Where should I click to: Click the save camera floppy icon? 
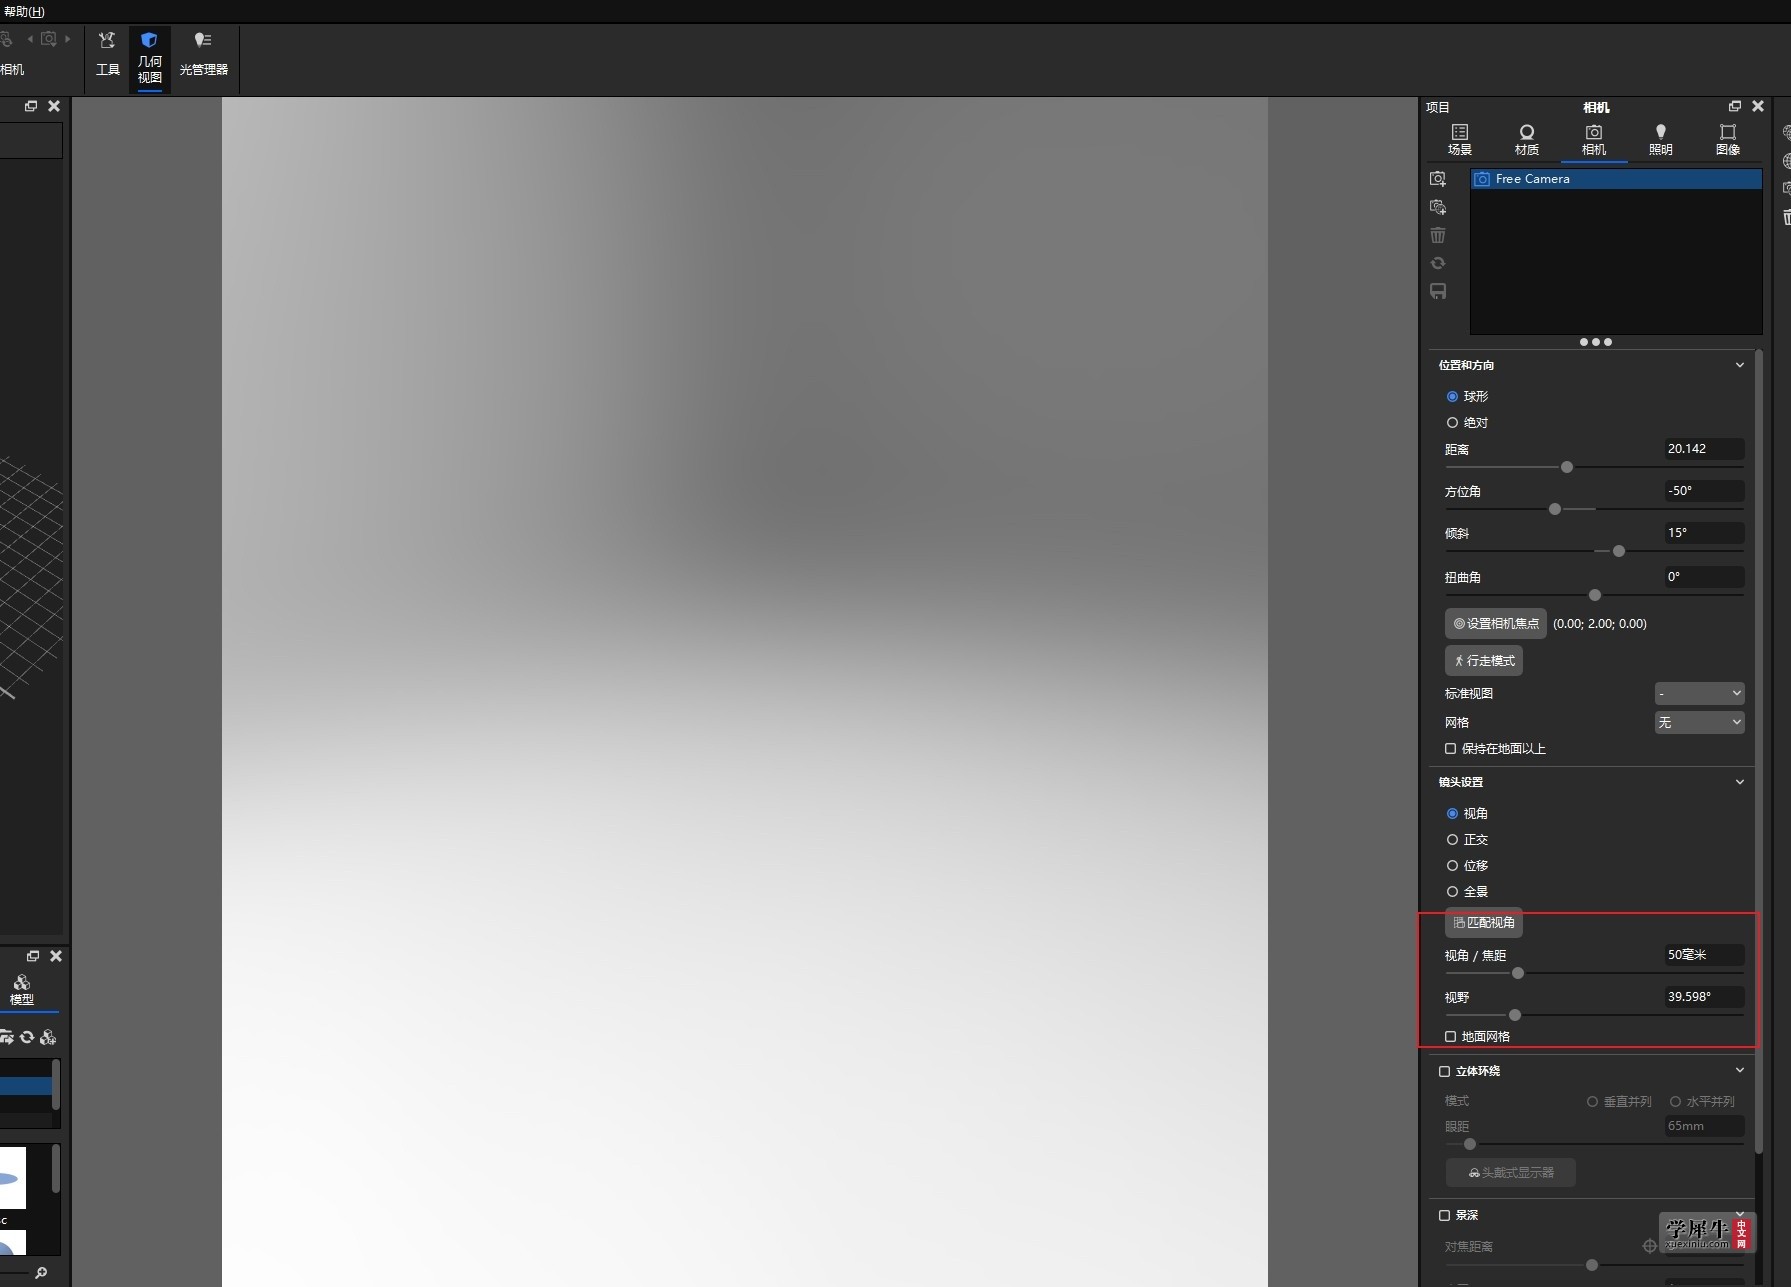(x=1438, y=291)
